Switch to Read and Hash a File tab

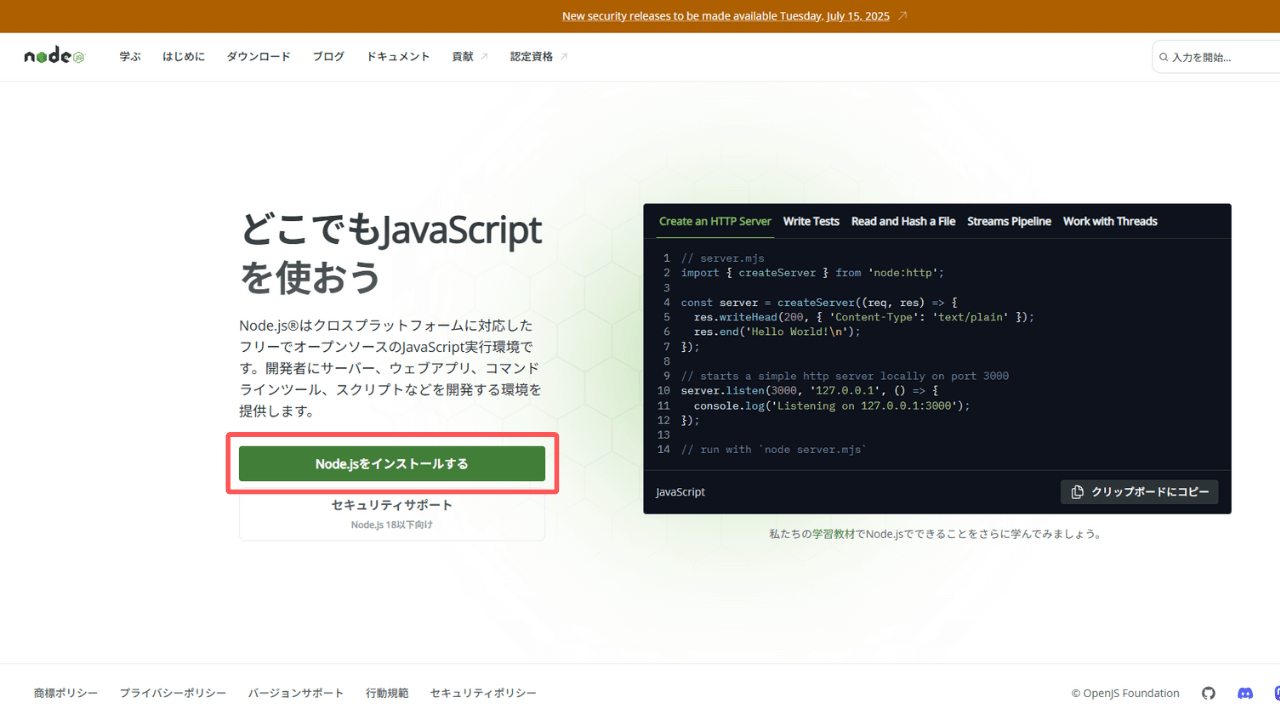[903, 221]
